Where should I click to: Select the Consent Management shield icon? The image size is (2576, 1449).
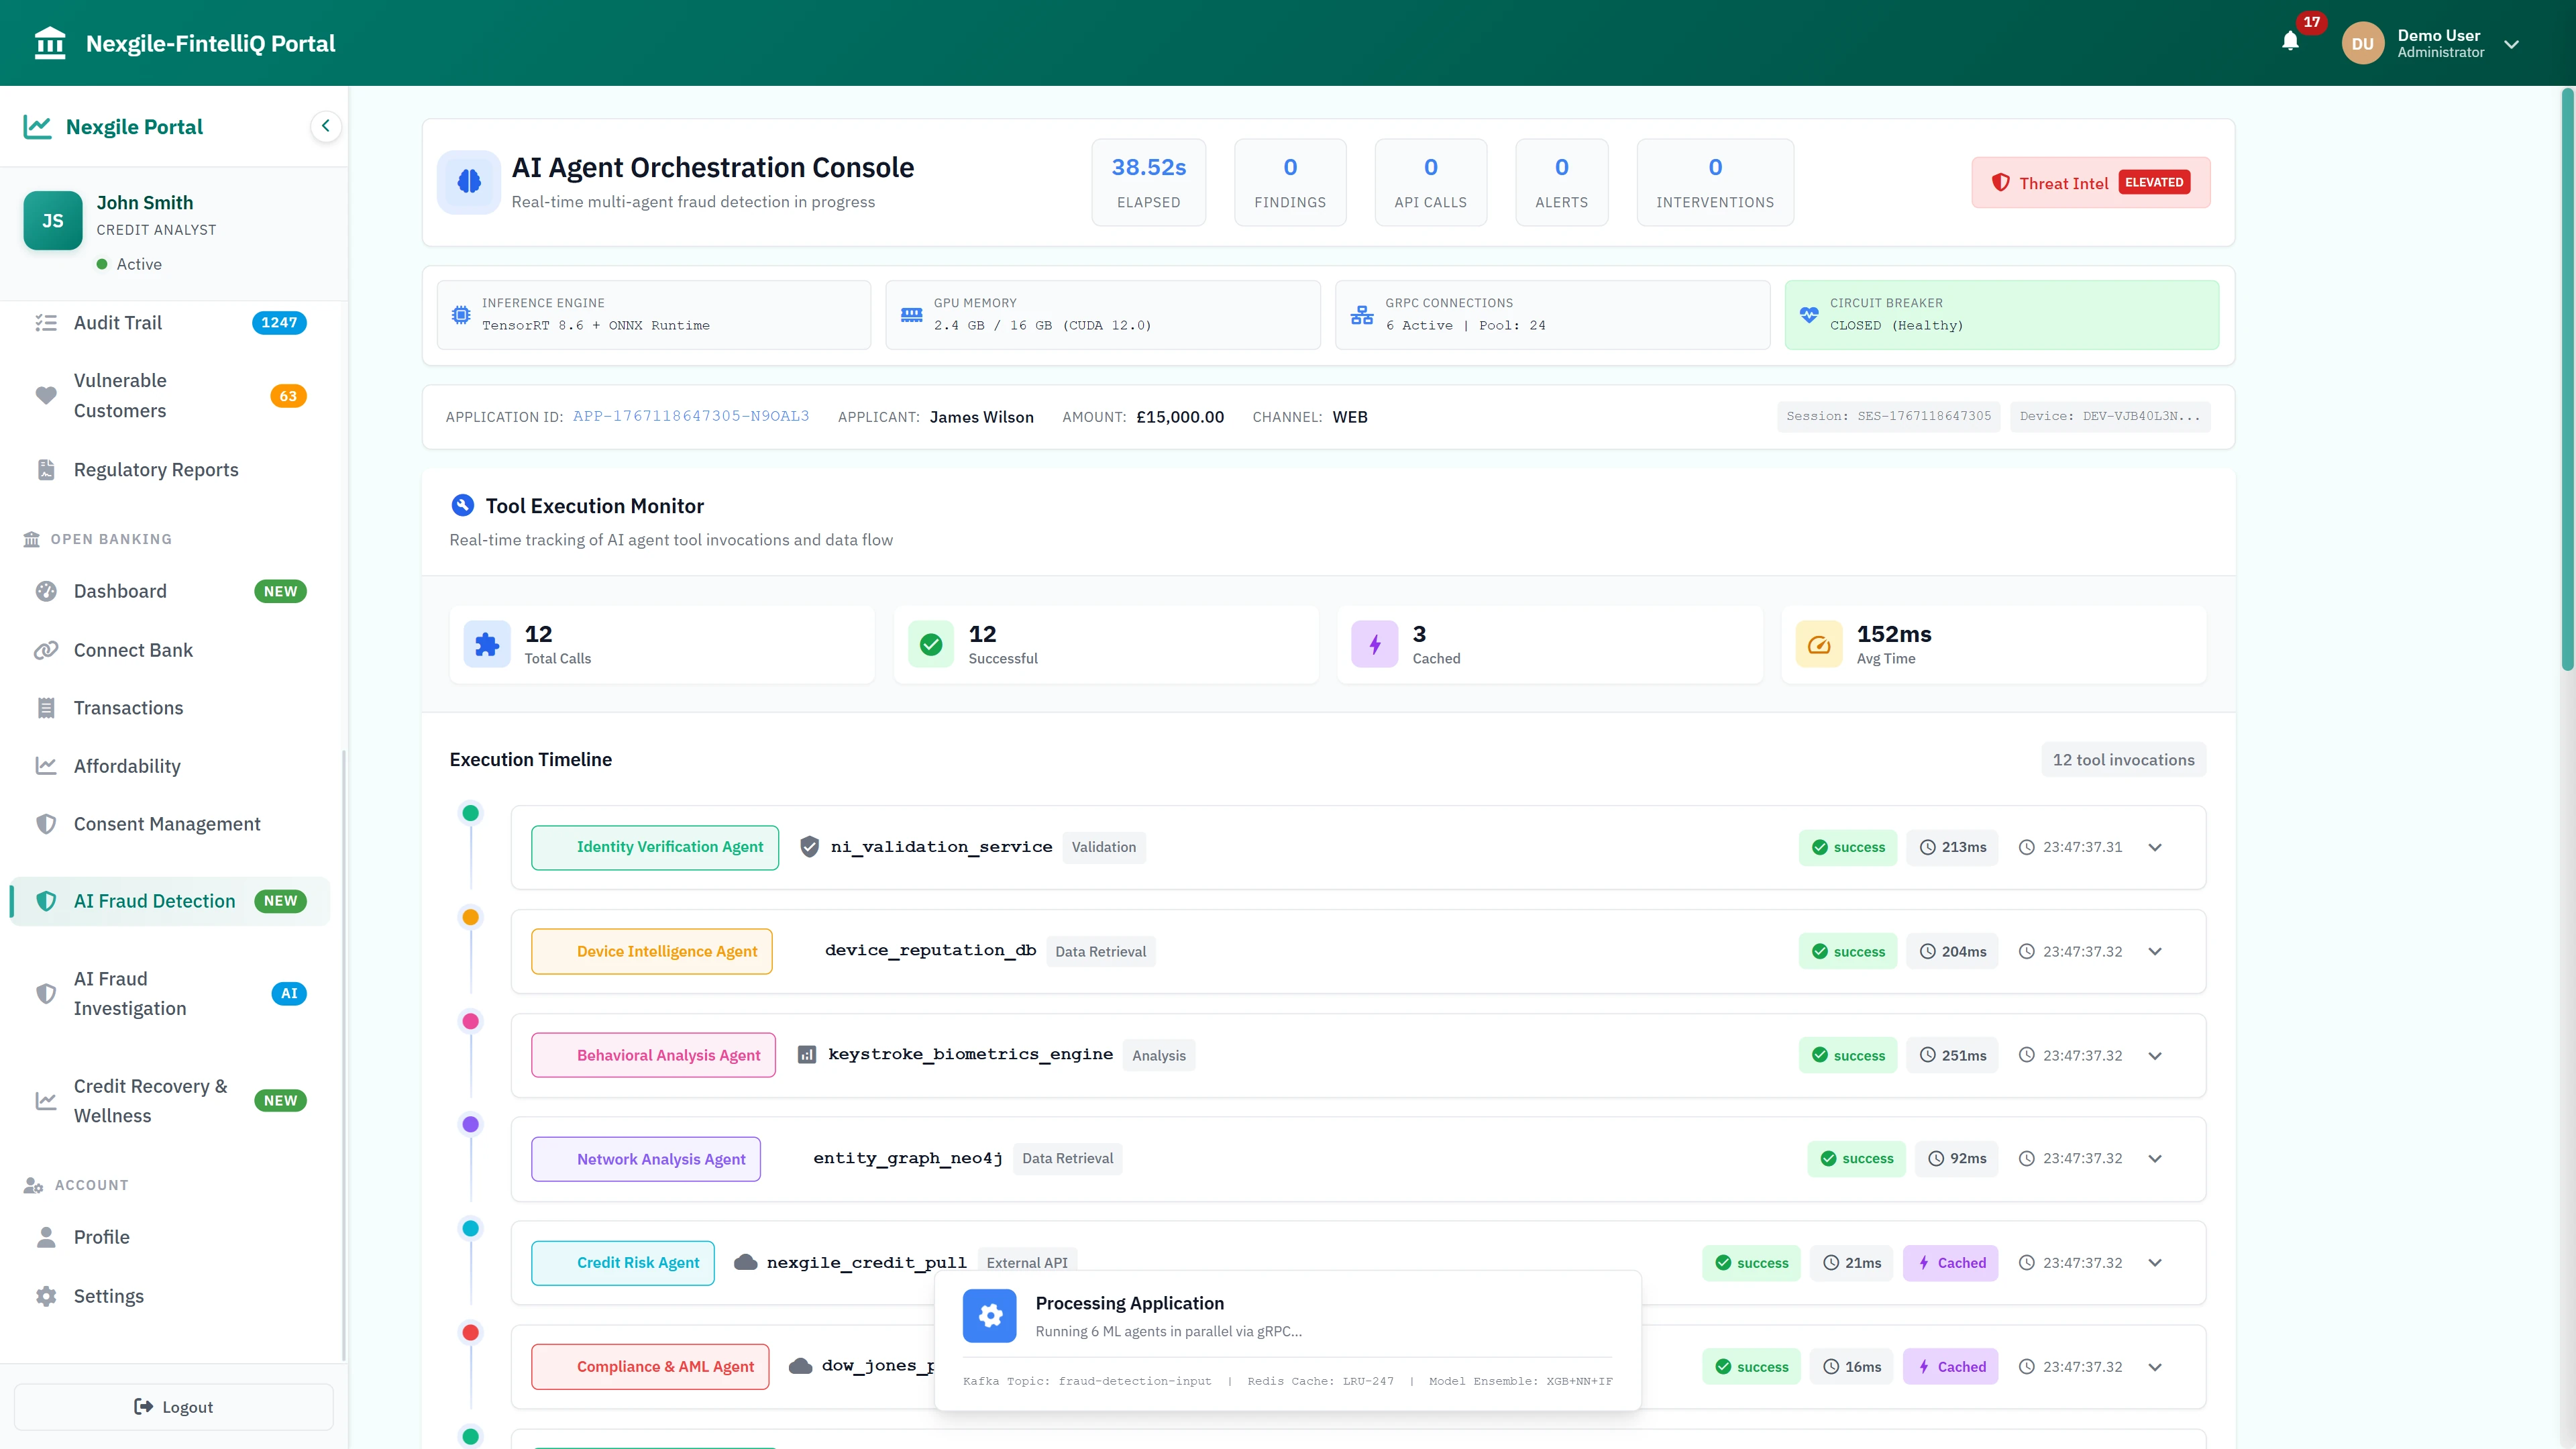(46, 823)
